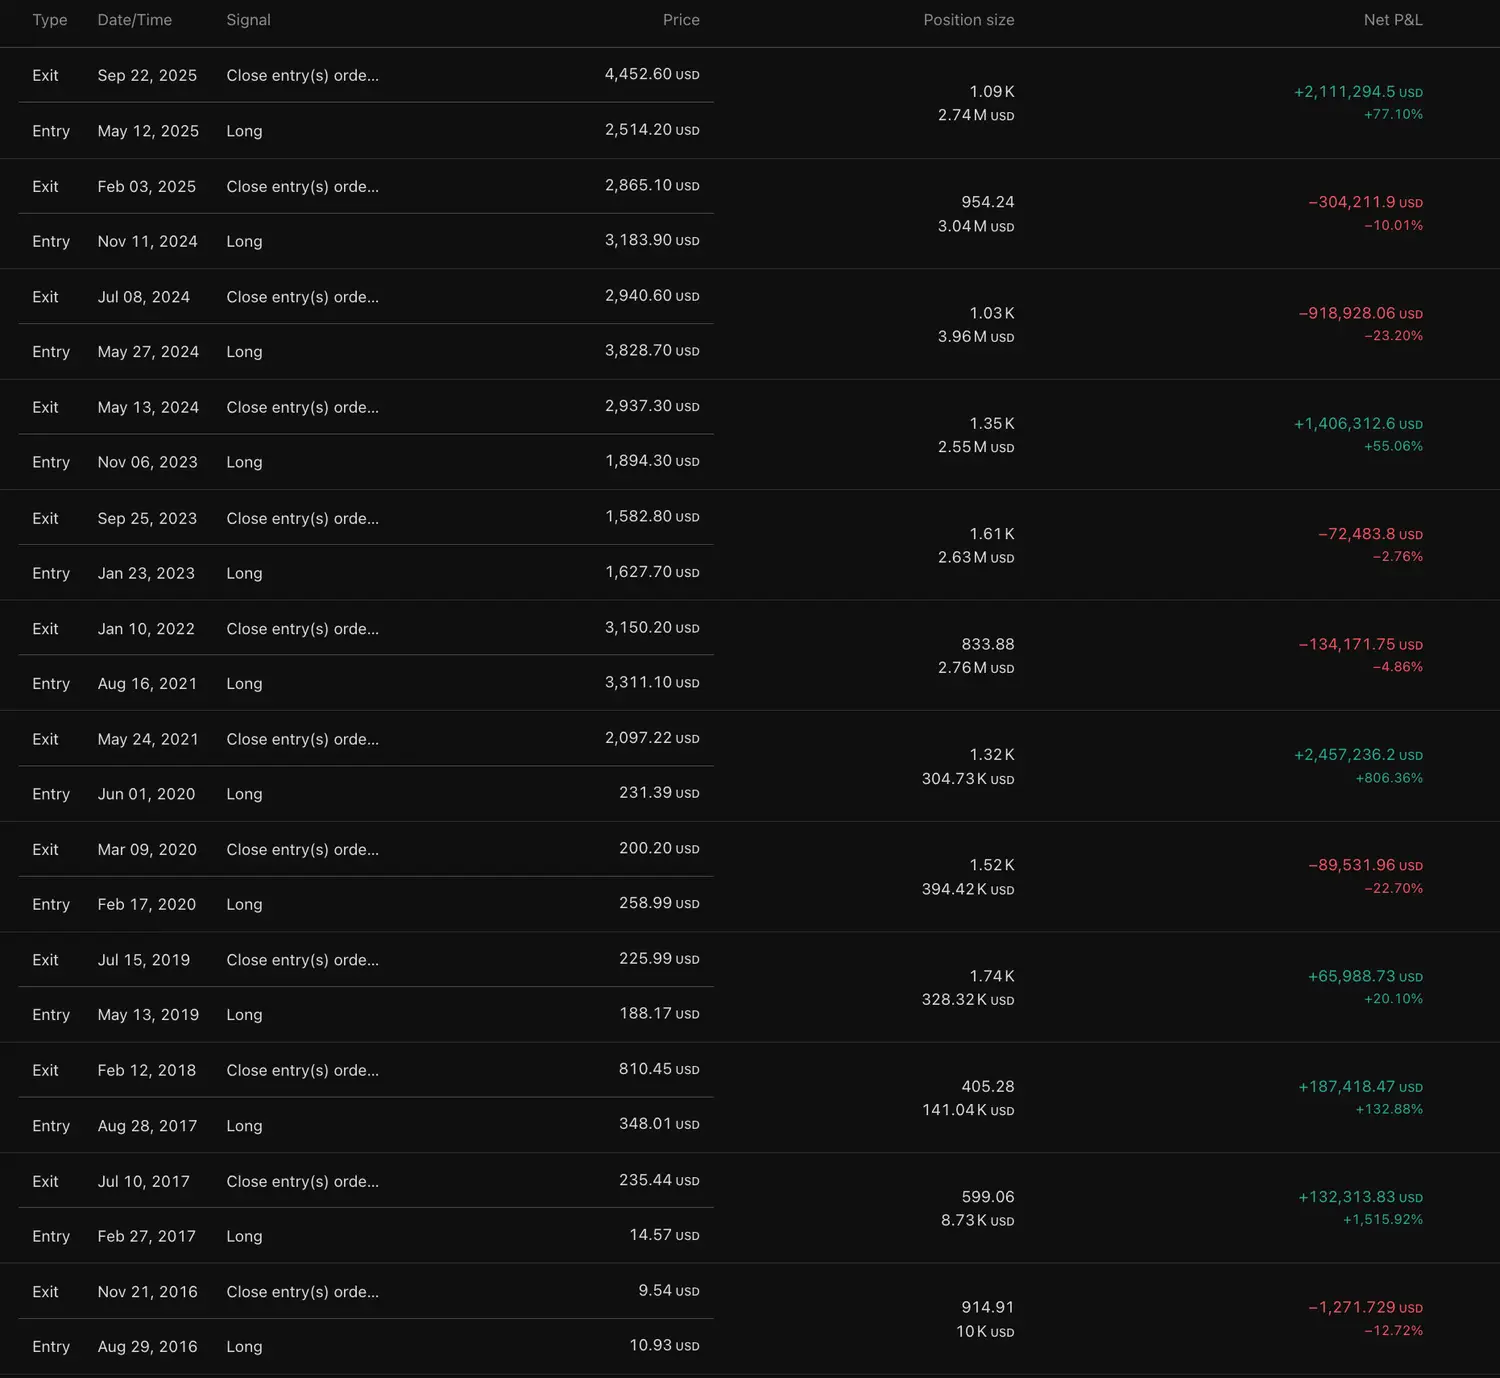Click the Net P&L column header
Image resolution: width=1500 pixels, height=1378 pixels.
point(1392,20)
